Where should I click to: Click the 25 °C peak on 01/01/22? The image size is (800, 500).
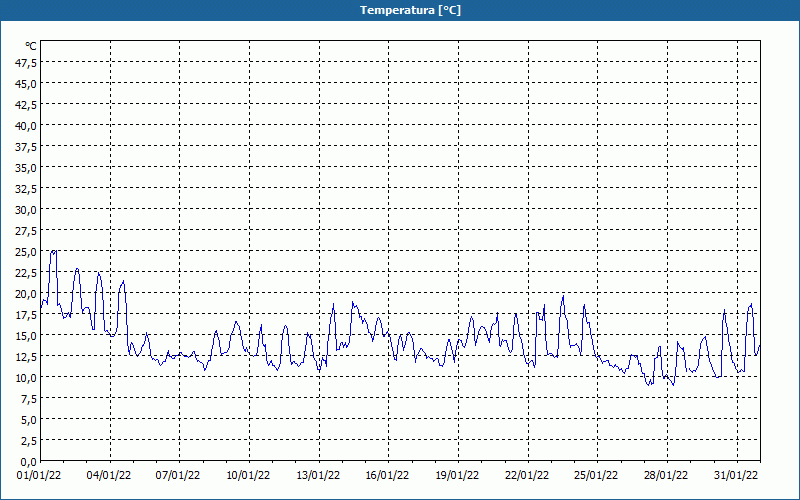point(53,251)
